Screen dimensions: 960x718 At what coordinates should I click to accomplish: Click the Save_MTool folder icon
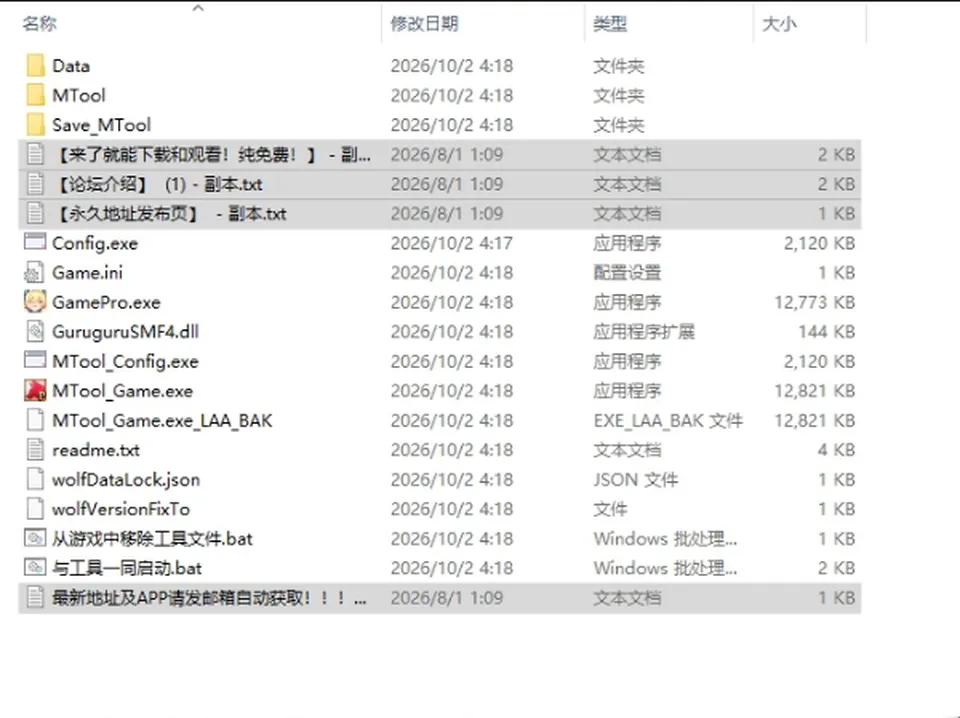coord(36,125)
